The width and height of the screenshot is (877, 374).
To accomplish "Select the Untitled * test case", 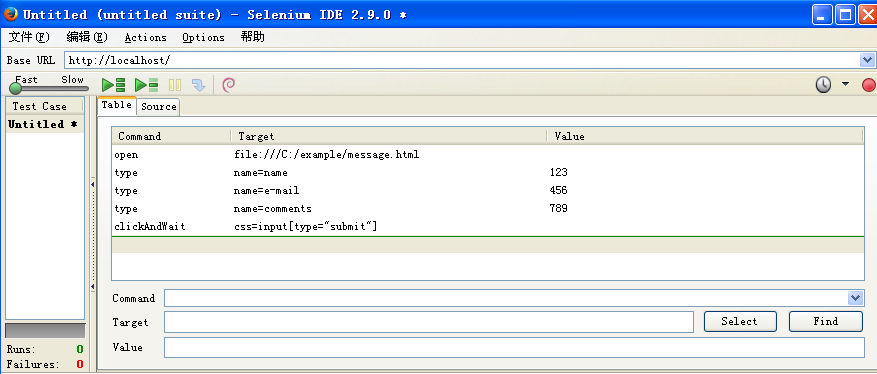I will (45, 124).
